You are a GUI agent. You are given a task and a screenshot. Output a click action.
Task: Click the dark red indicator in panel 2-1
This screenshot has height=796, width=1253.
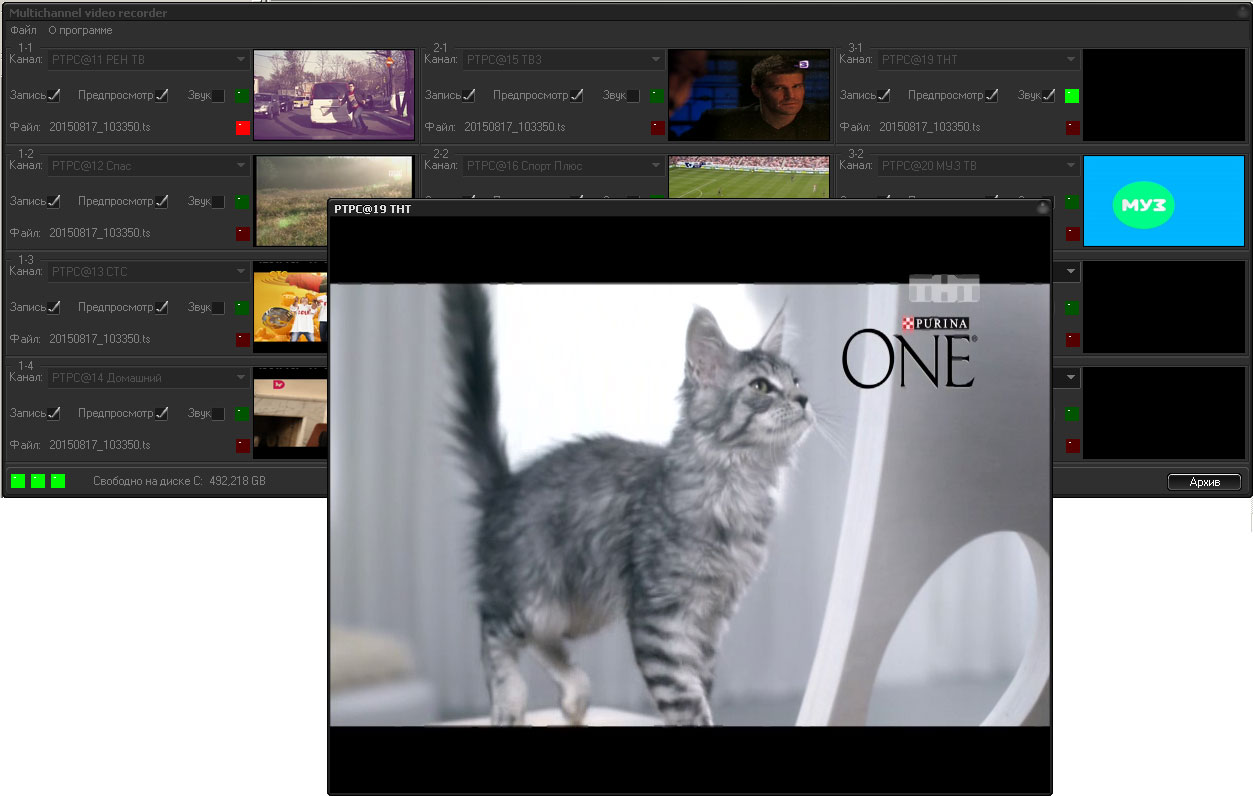(657, 128)
